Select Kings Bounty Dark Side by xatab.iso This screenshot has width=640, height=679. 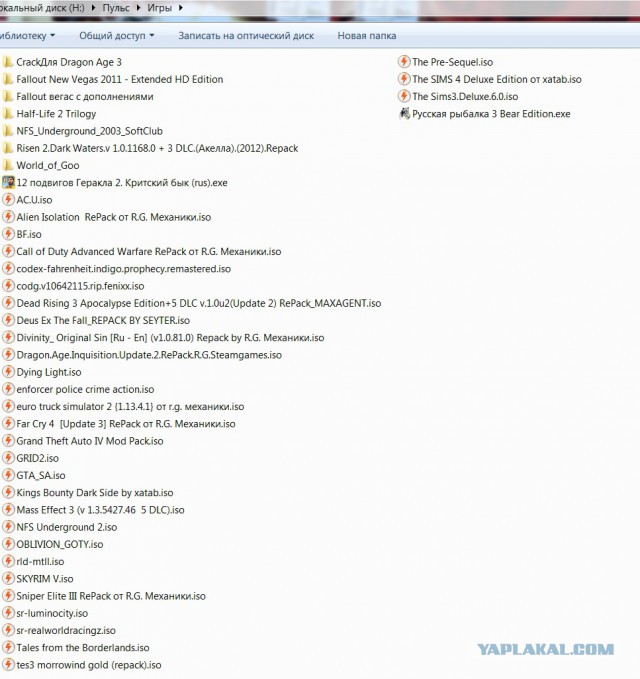click(x=95, y=493)
